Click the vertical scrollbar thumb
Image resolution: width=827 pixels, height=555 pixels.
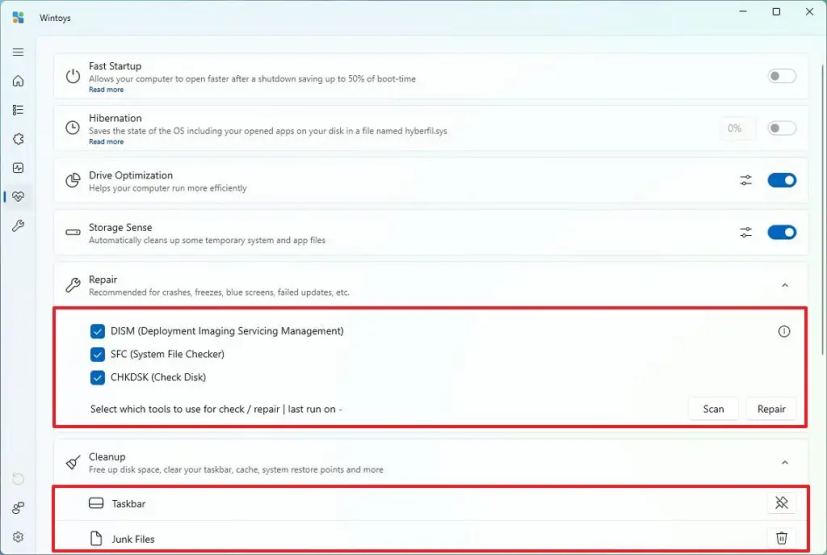(823, 208)
